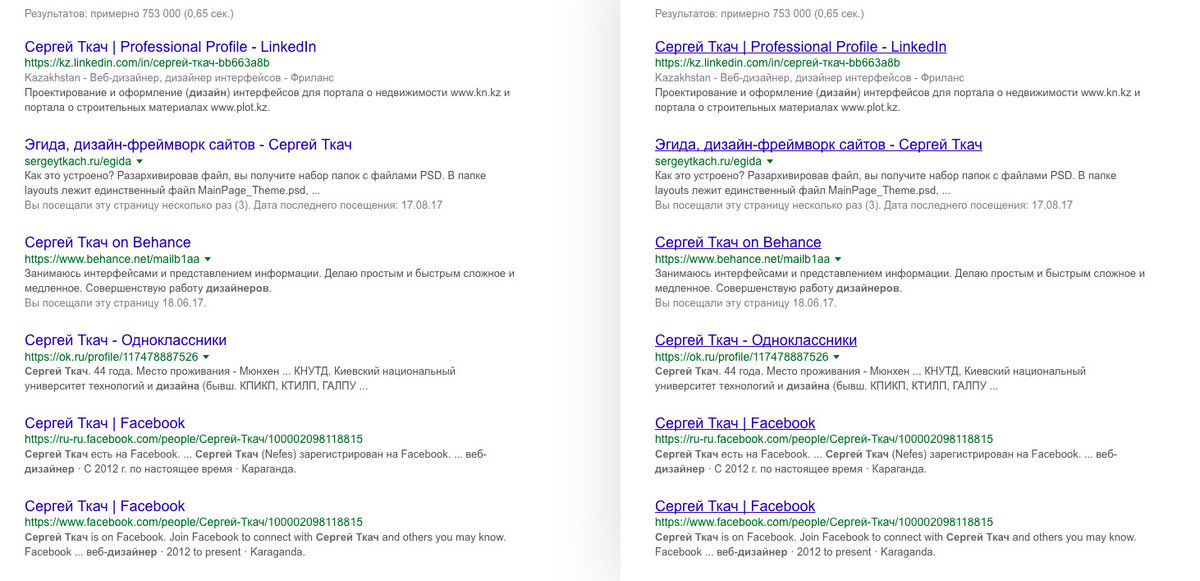Open left Facebook title above www.facebook.com URL
This screenshot has width=1200, height=581.
pos(105,506)
